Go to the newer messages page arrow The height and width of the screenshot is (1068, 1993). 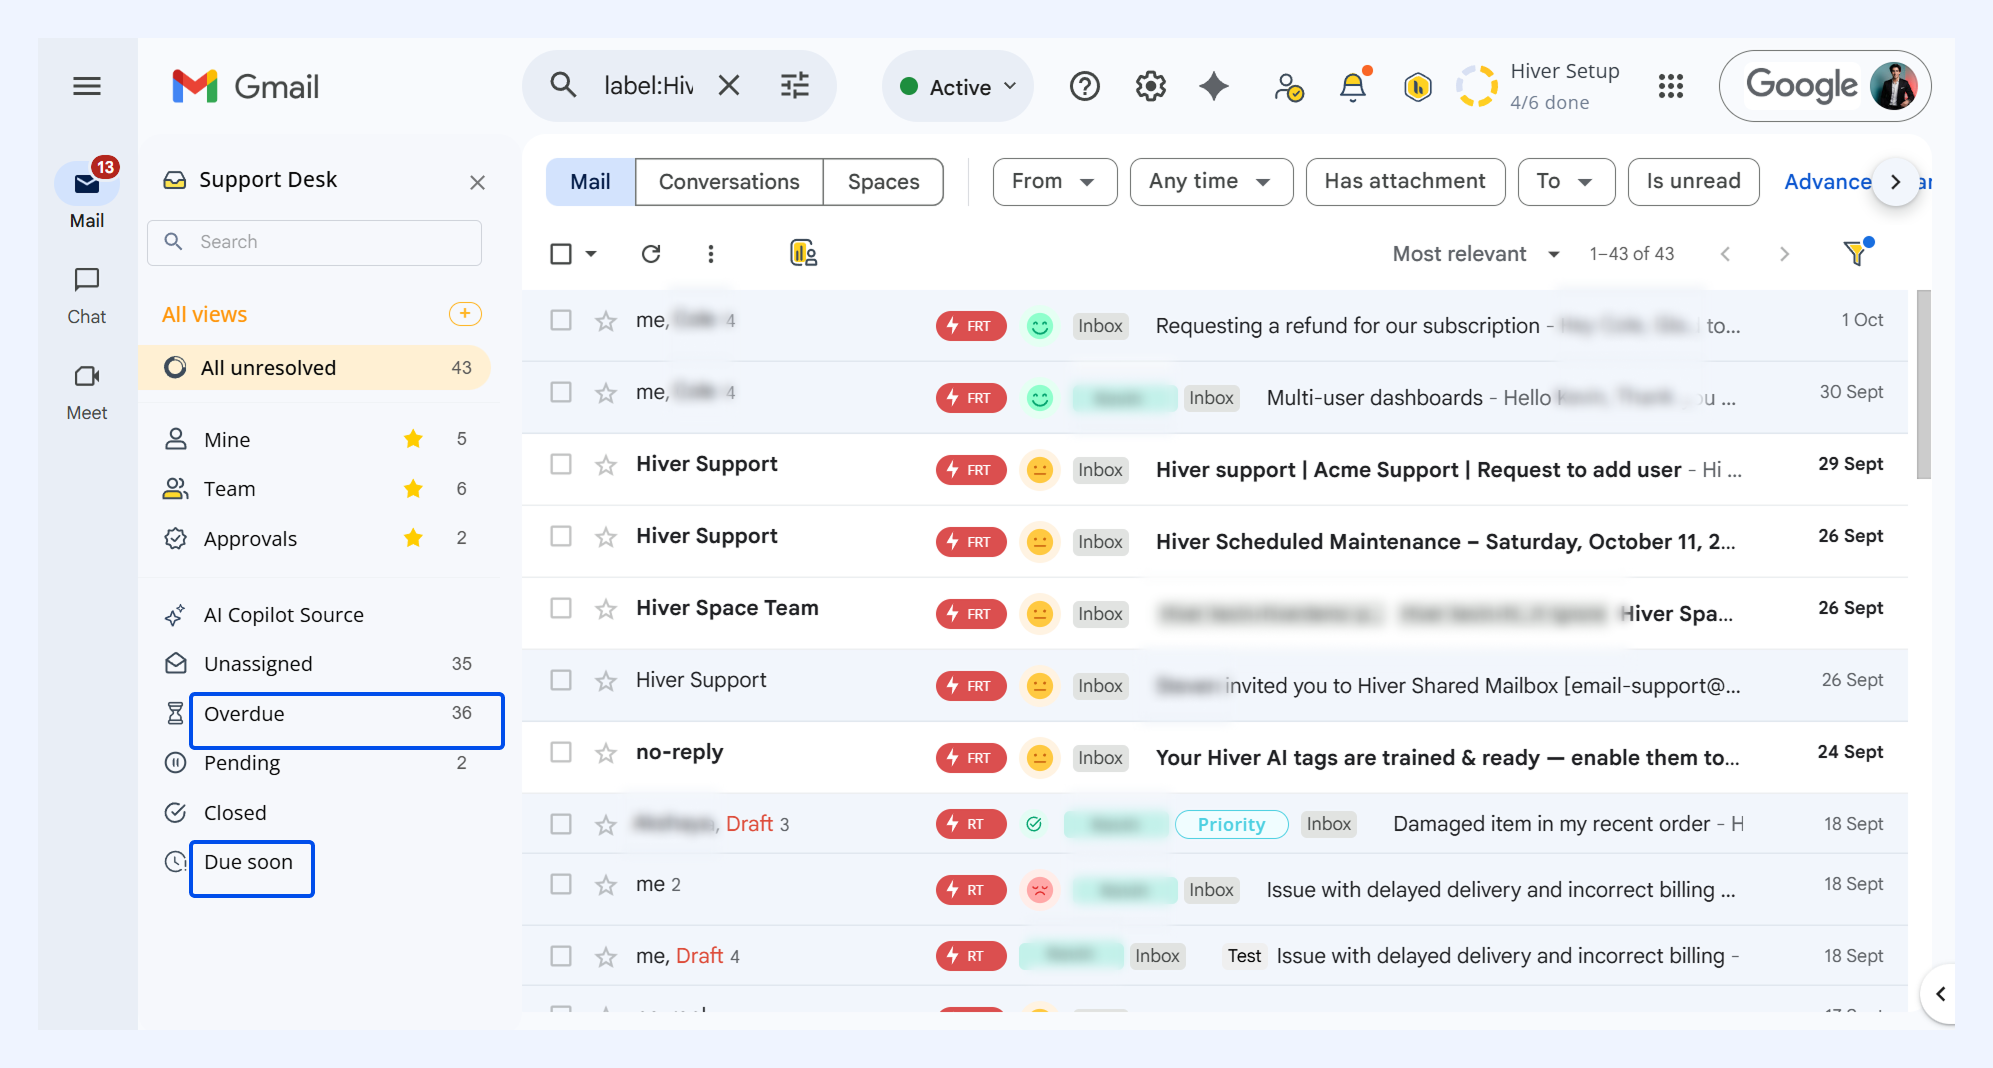click(1725, 254)
